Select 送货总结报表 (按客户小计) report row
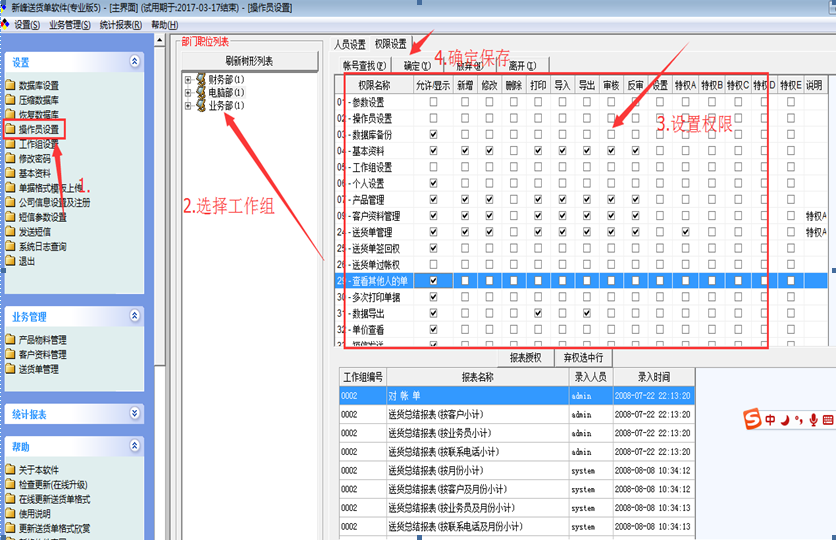Screen dimensions: 836x540 [517, 414]
